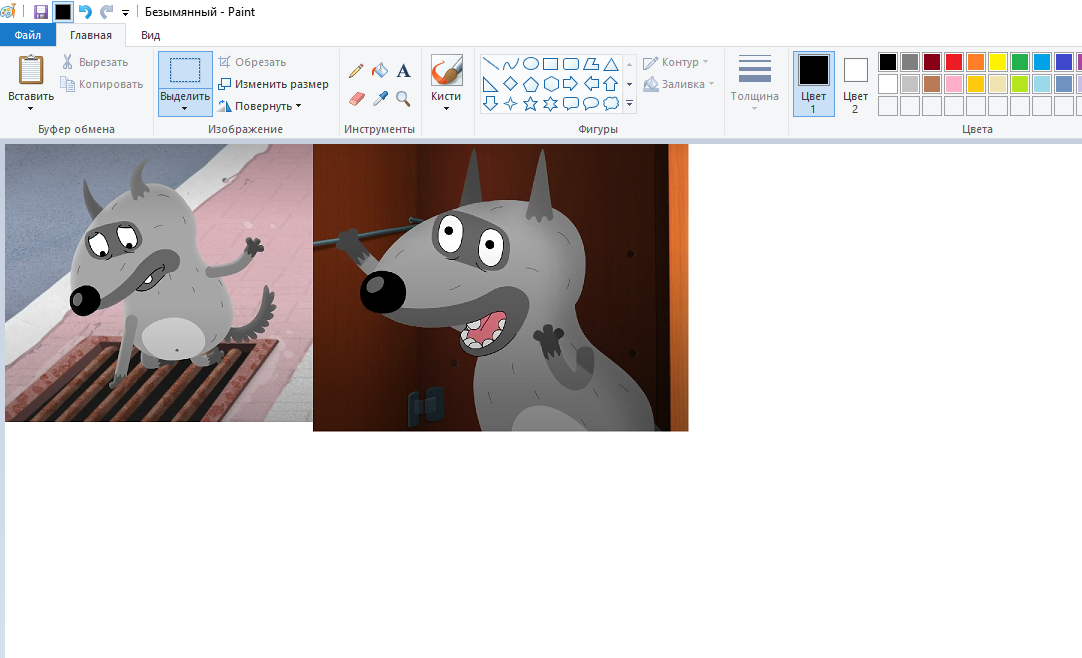The image size is (1082, 658).
Task: Open the quick access toolbar customization arrow
Action: 125,12
